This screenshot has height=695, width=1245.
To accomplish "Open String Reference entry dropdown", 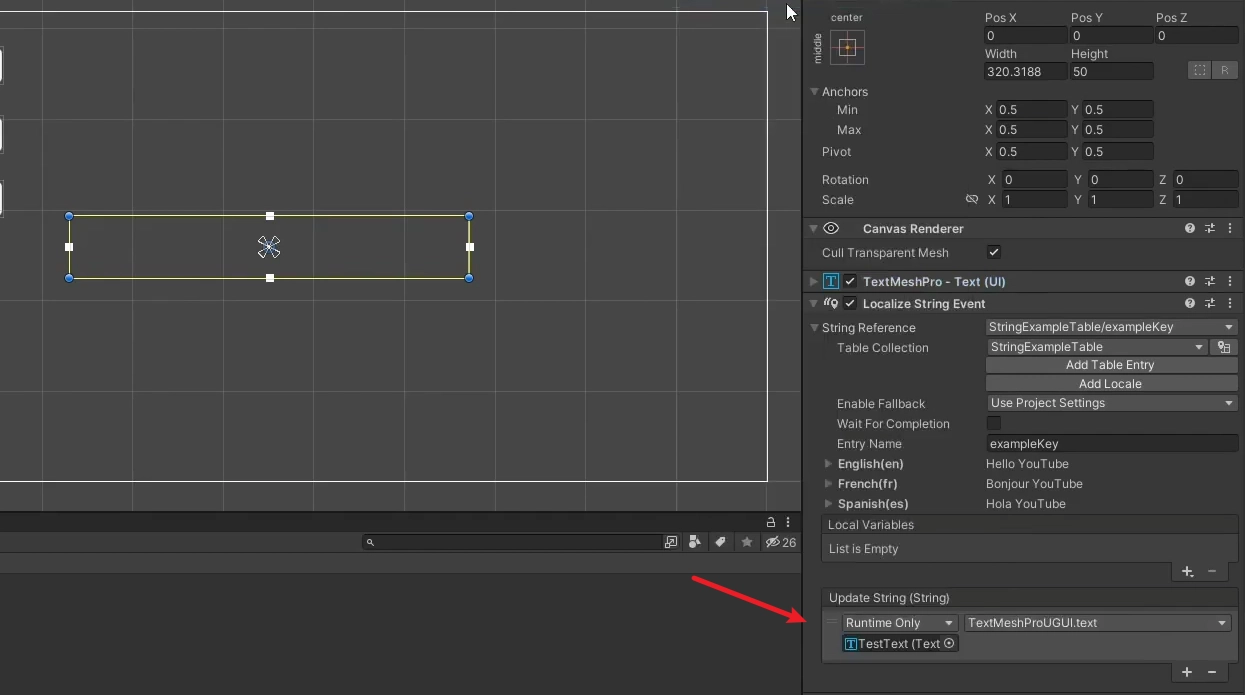I will click(x=1112, y=327).
